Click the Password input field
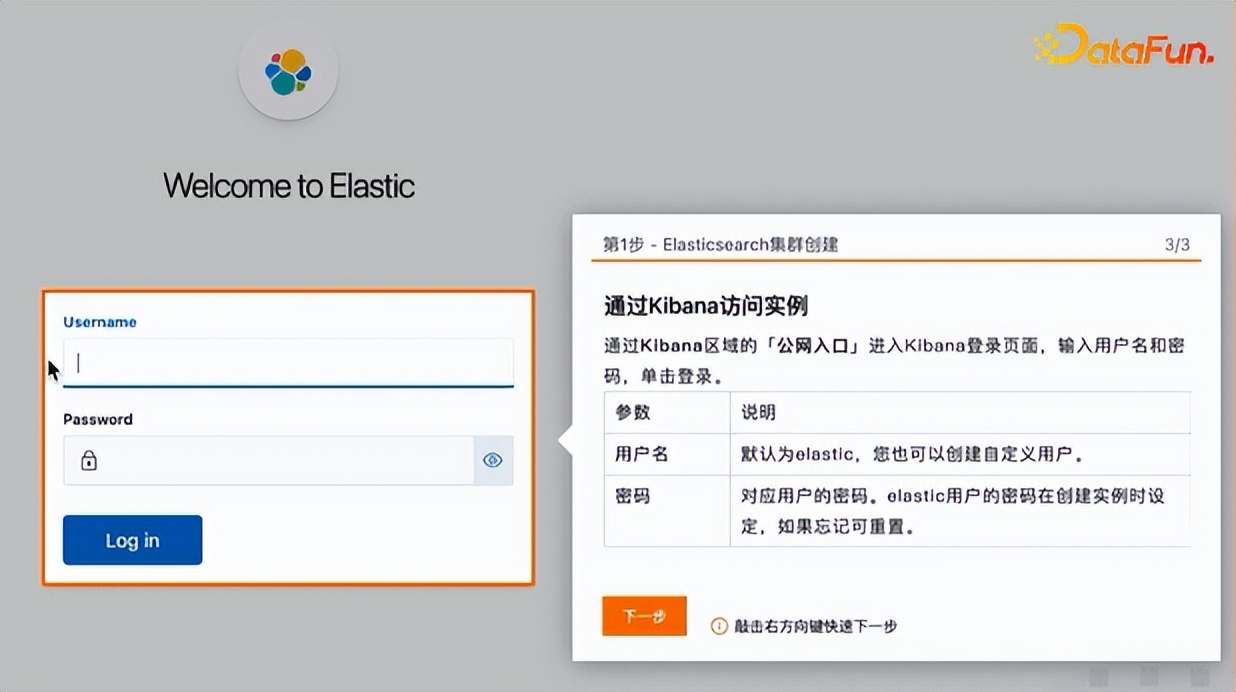Image resolution: width=1236 pixels, height=692 pixels. tap(270, 458)
